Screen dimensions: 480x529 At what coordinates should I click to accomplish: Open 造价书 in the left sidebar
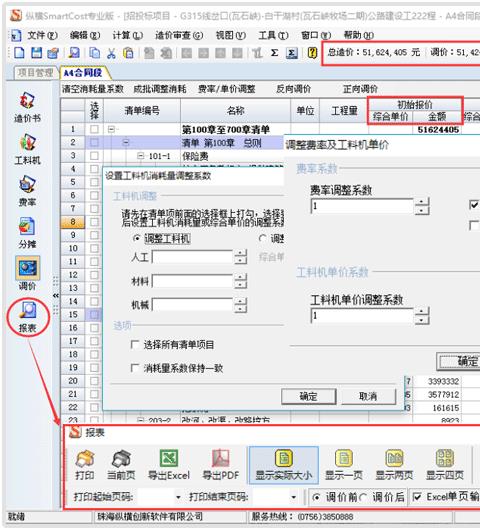pos(27,107)
